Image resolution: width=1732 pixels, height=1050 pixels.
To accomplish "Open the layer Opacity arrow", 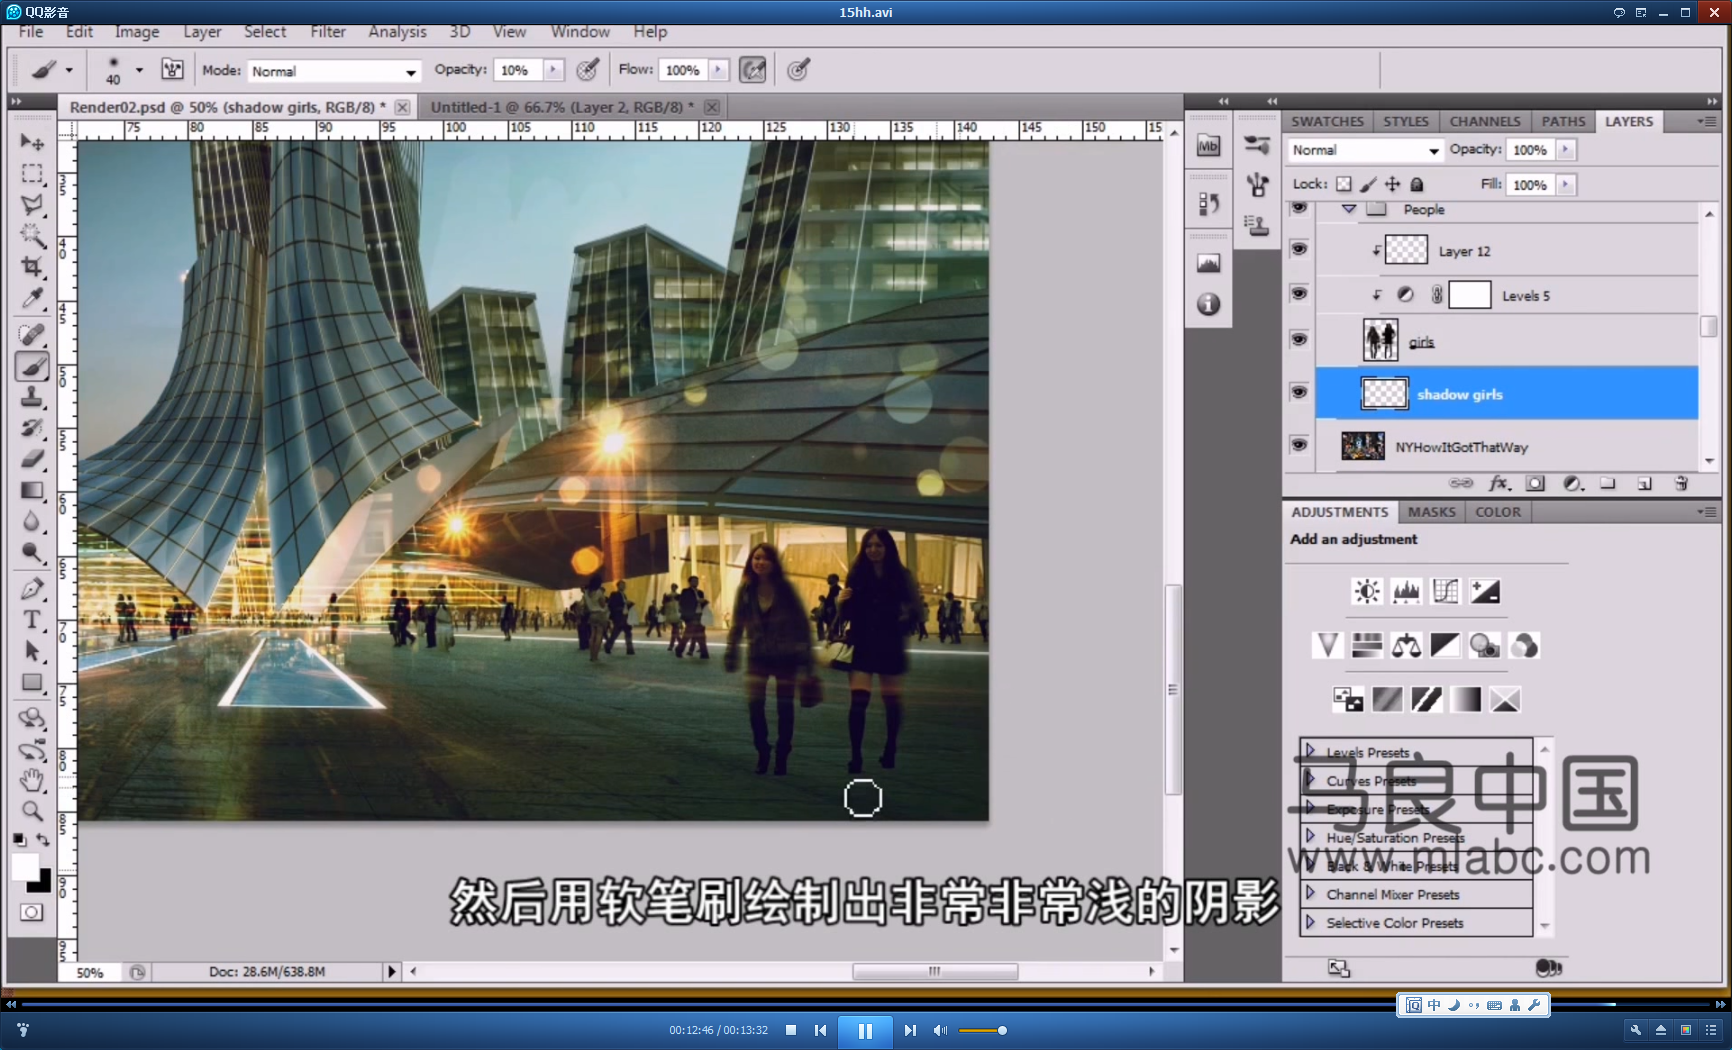I will 1566,150.
